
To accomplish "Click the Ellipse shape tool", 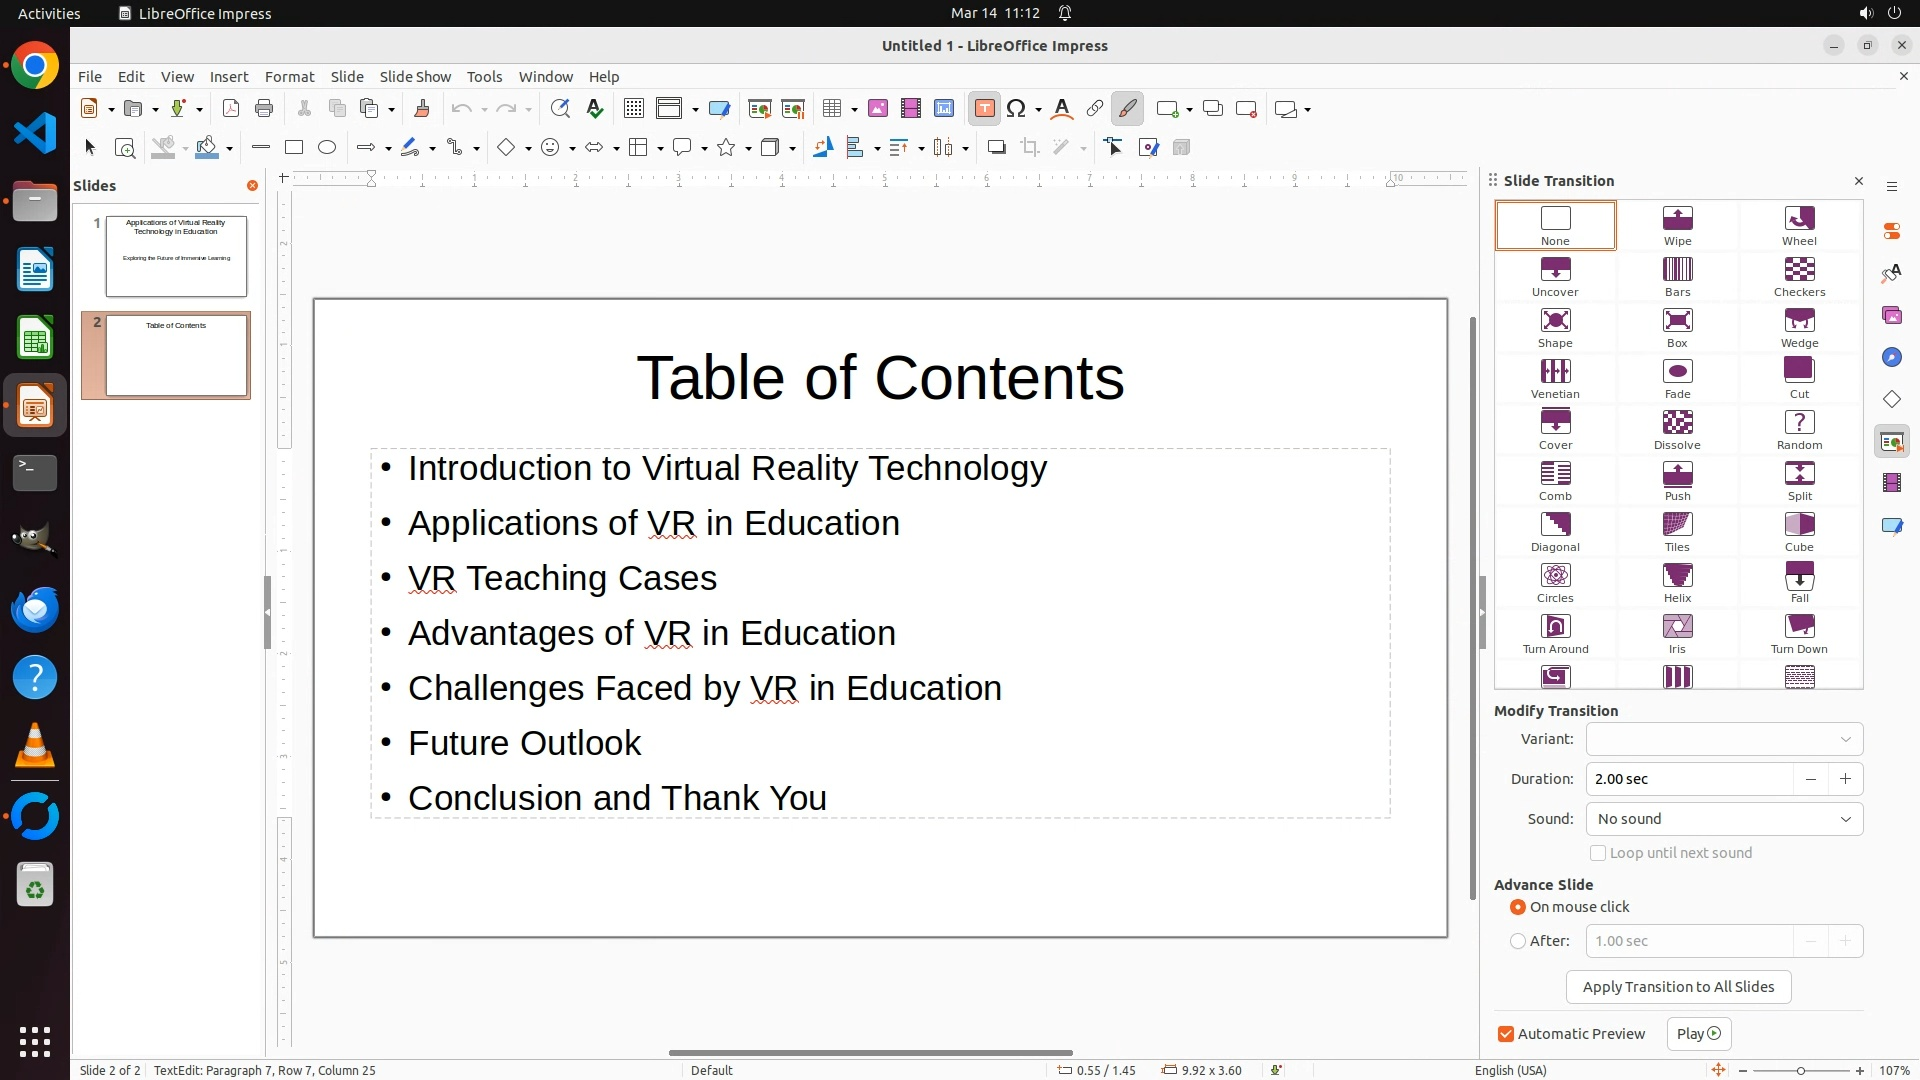I will pos(327,148).
